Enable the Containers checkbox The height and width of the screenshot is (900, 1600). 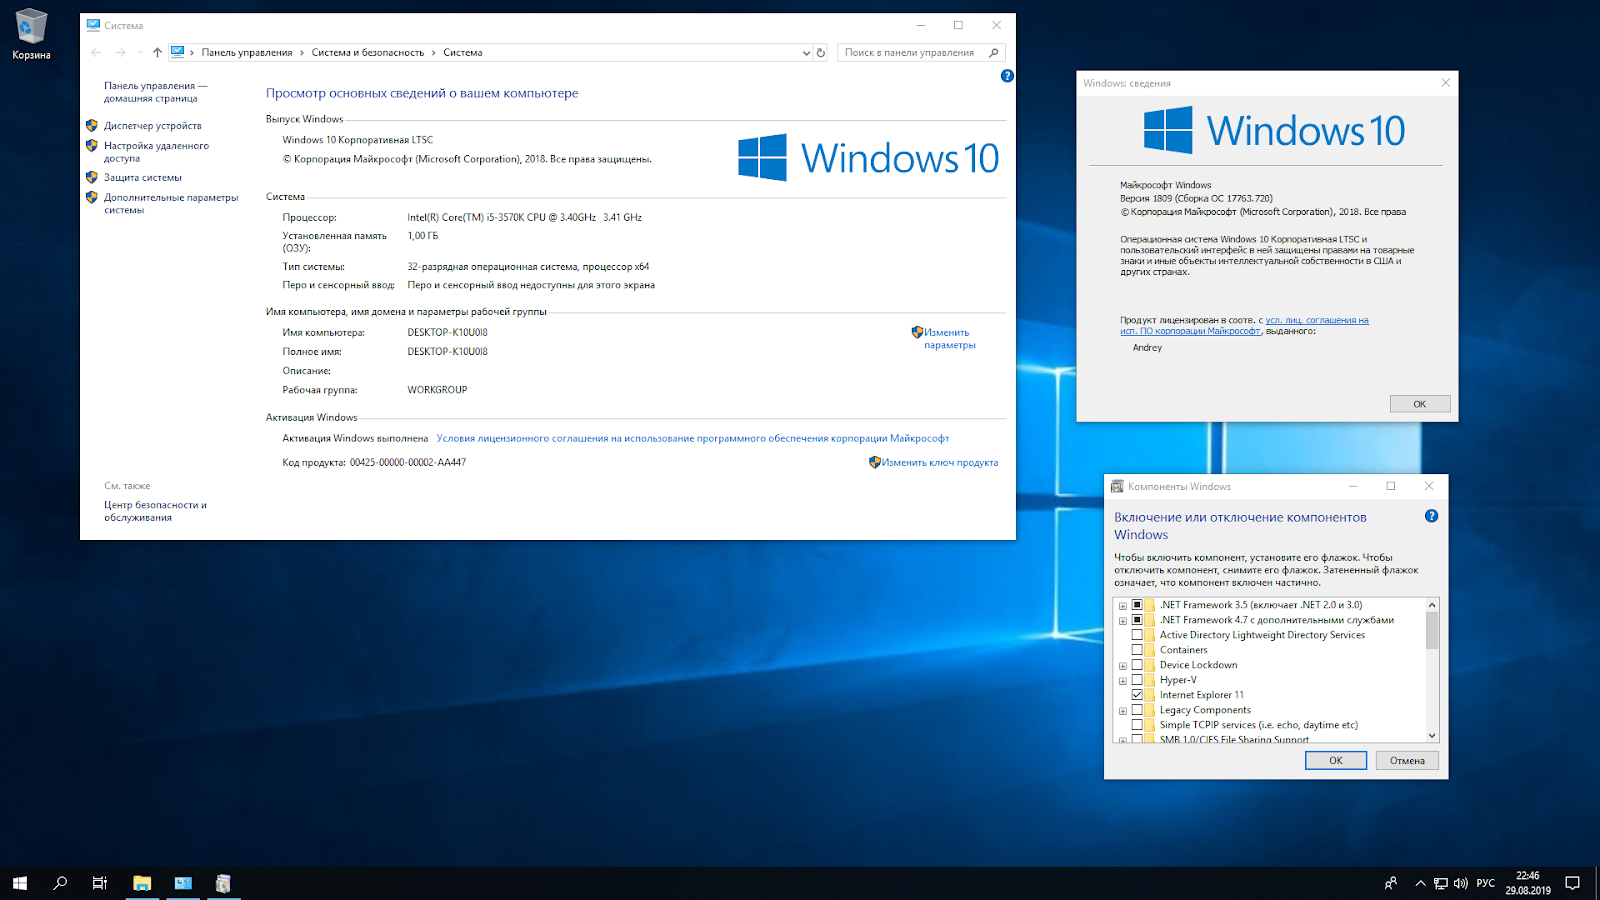click(1137, 650)
